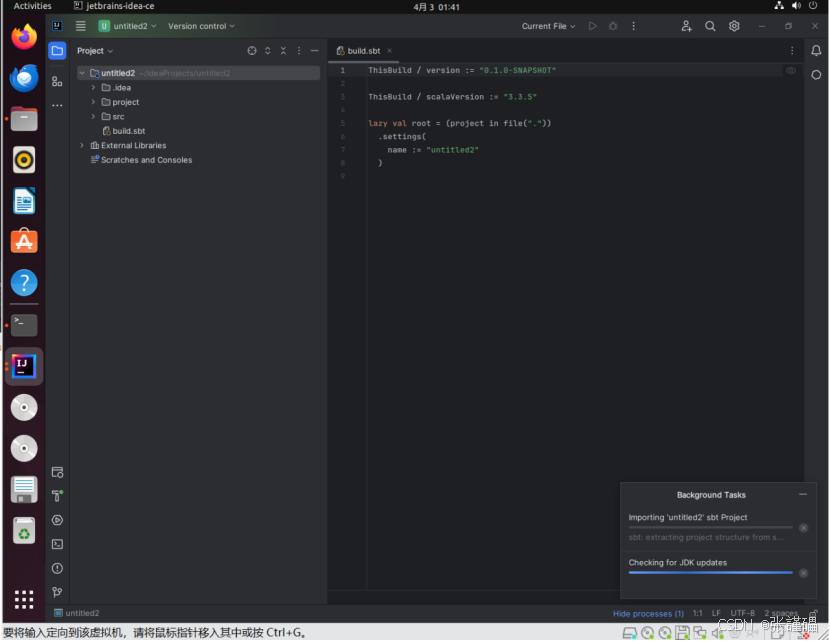Select Scratches and Consoles entry

coord(146,159)
